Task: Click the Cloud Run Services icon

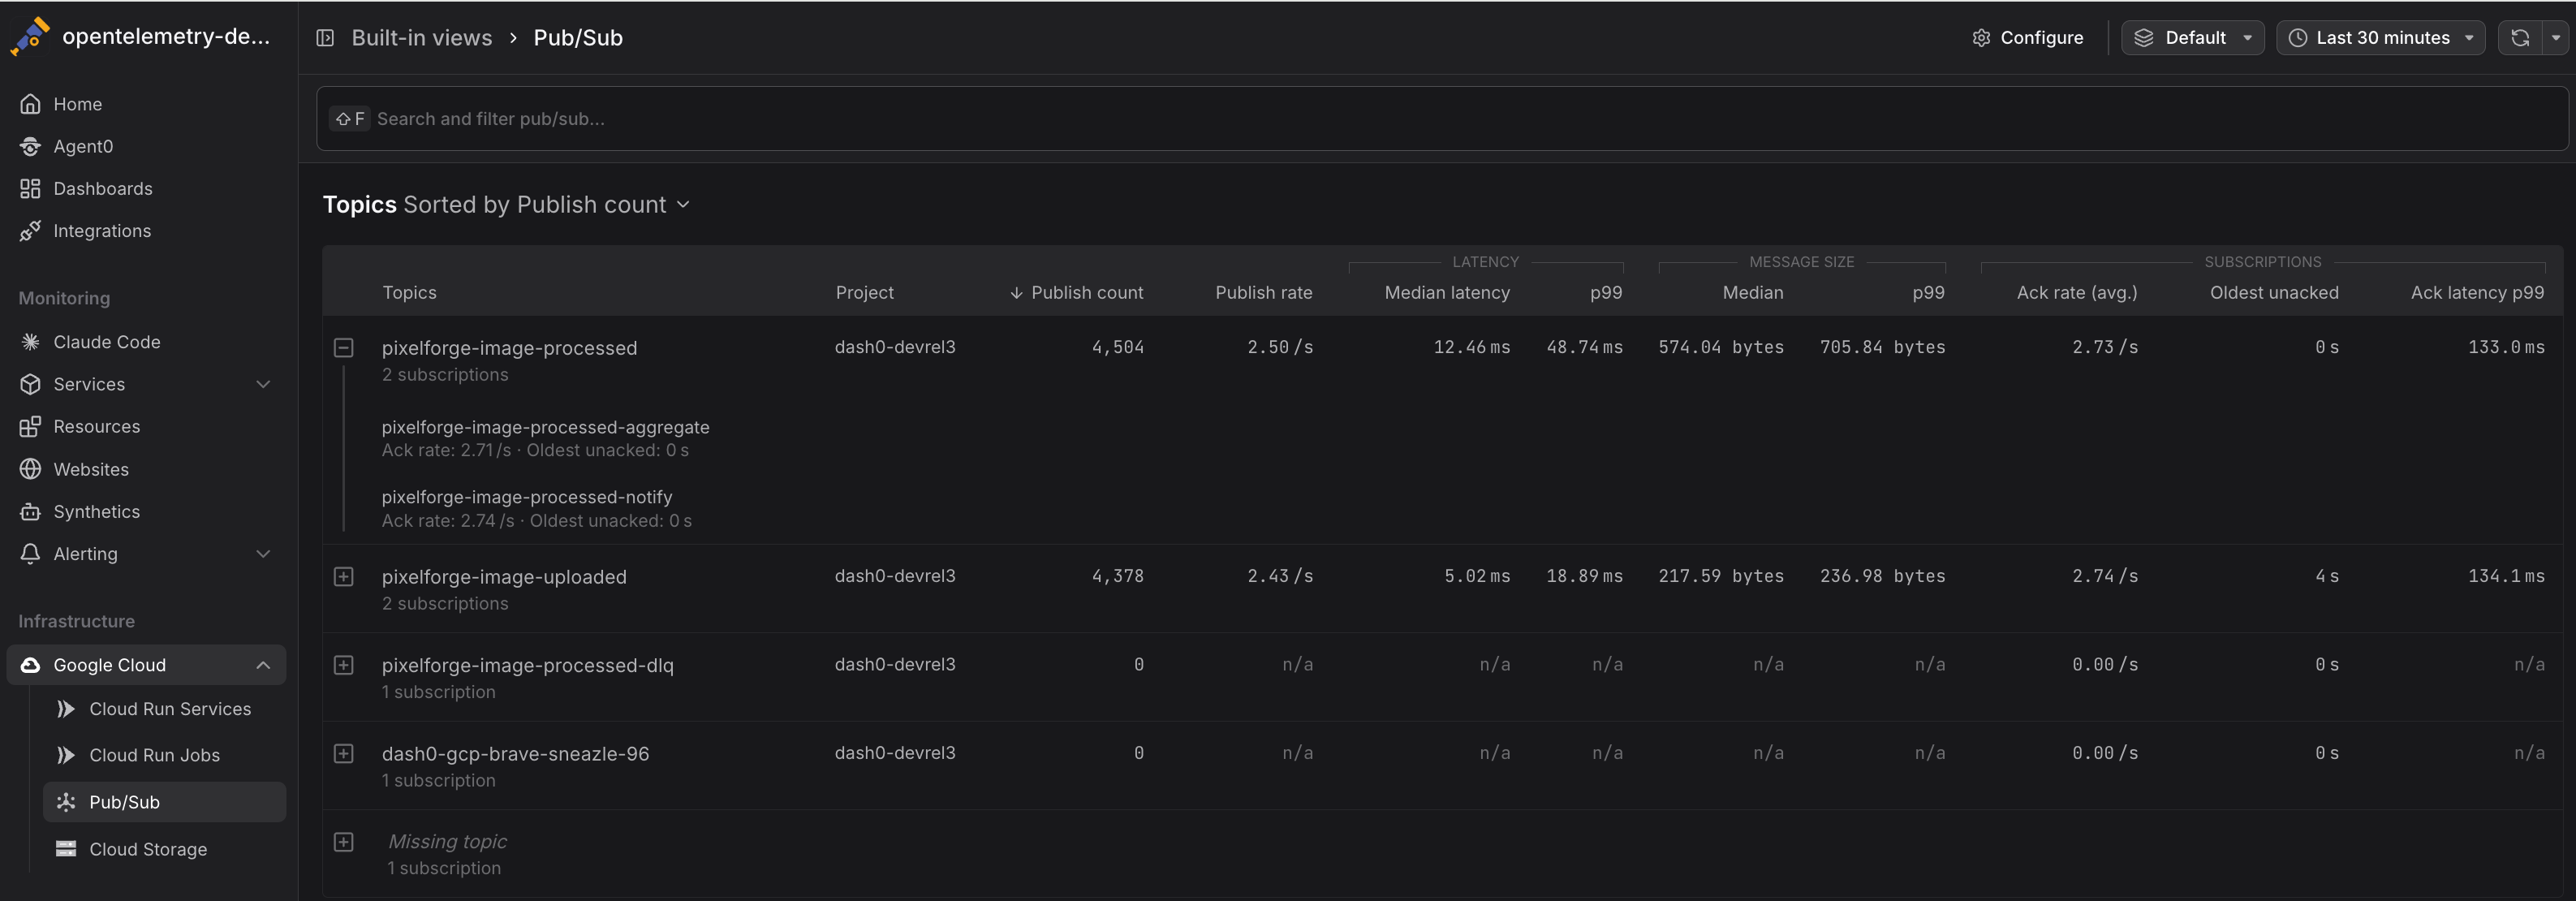Action: tap(66, 709)
